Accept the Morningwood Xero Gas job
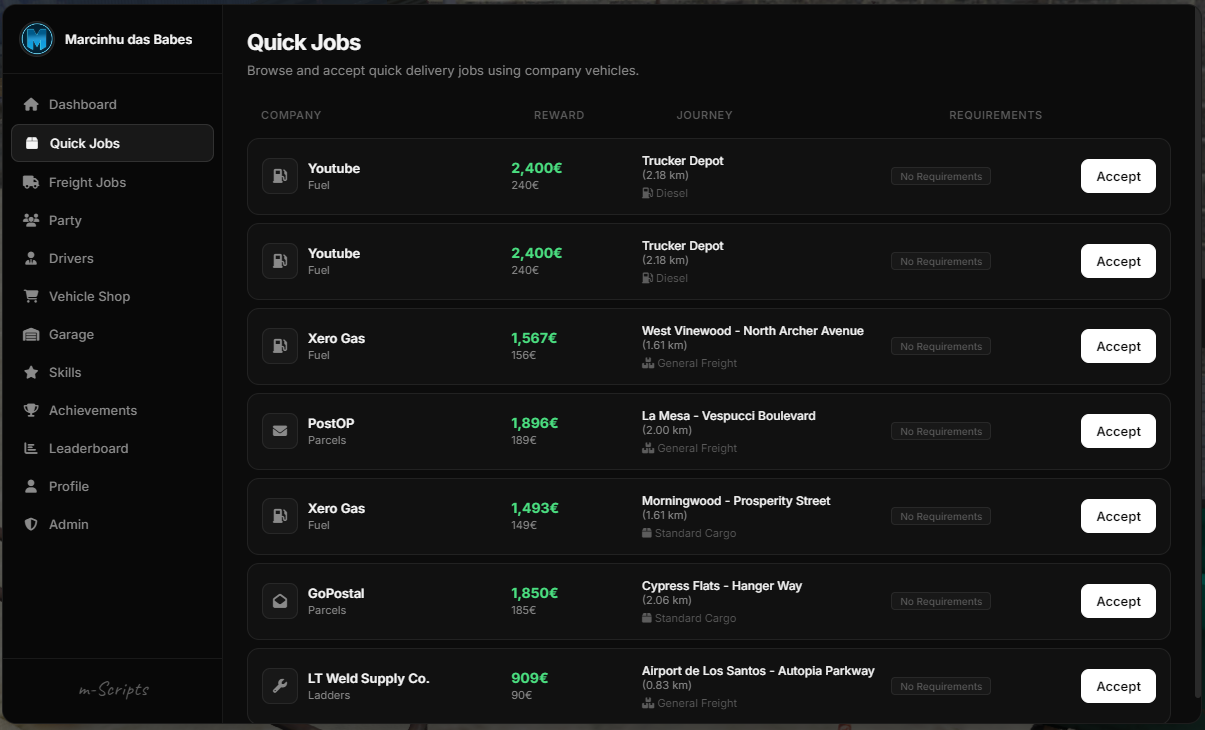 coord(1118,516)
